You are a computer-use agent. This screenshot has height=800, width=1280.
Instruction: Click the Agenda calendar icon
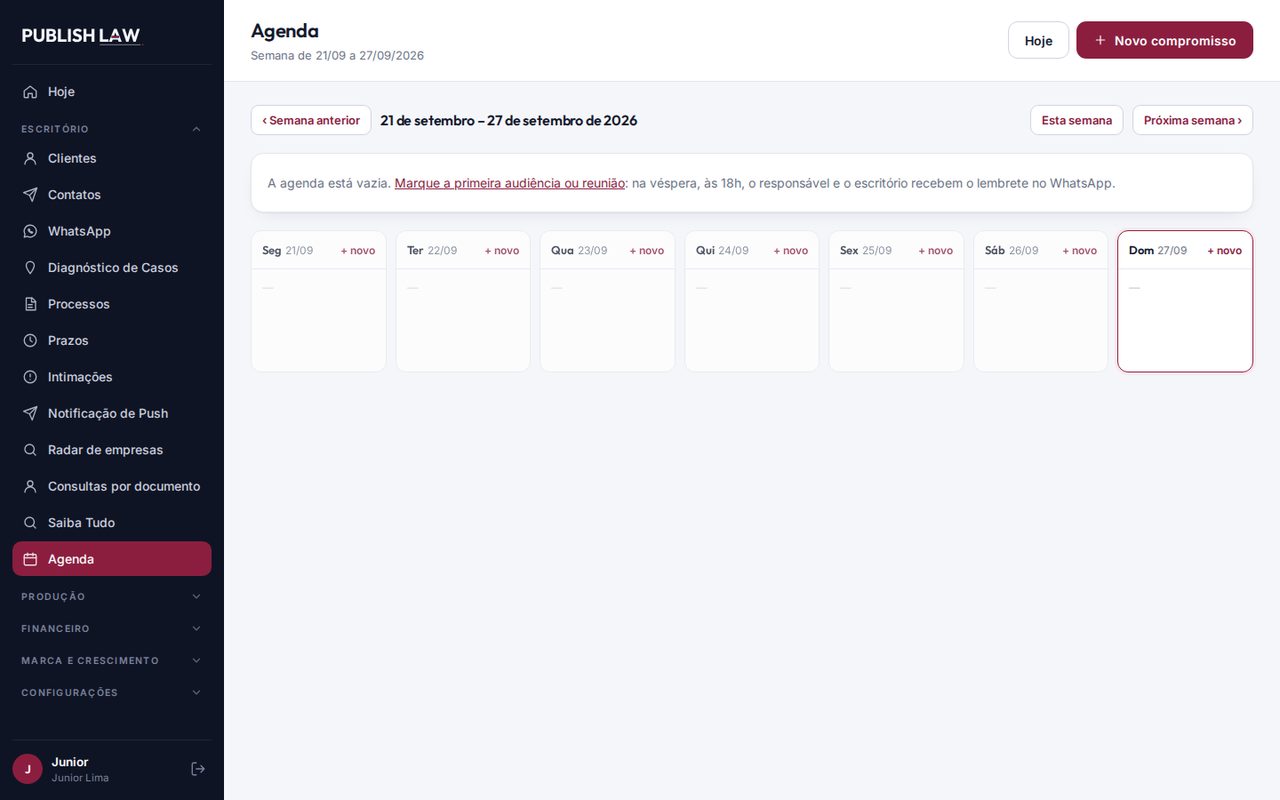(x=30, y=559)
